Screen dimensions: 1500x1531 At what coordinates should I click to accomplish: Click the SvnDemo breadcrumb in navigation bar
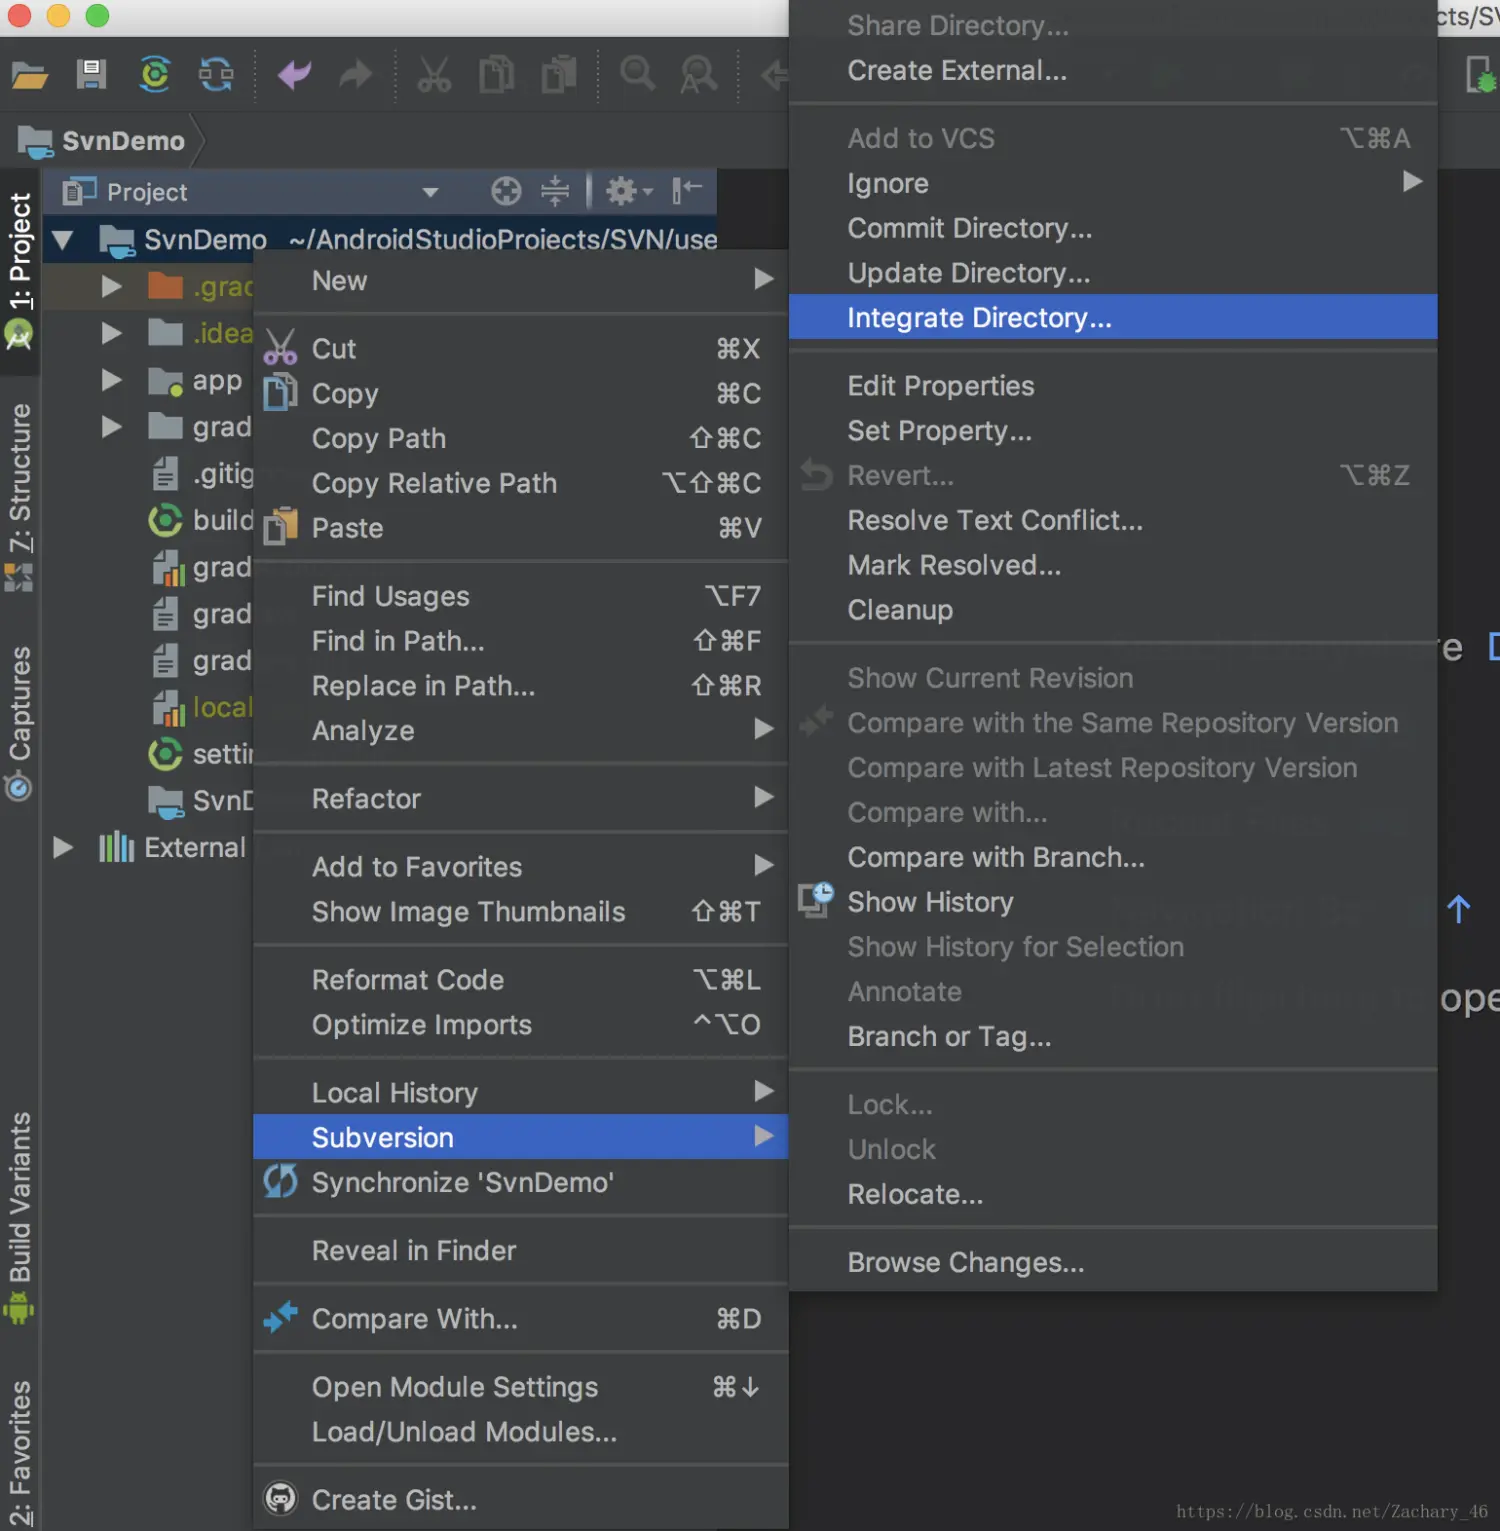[103, 141]
